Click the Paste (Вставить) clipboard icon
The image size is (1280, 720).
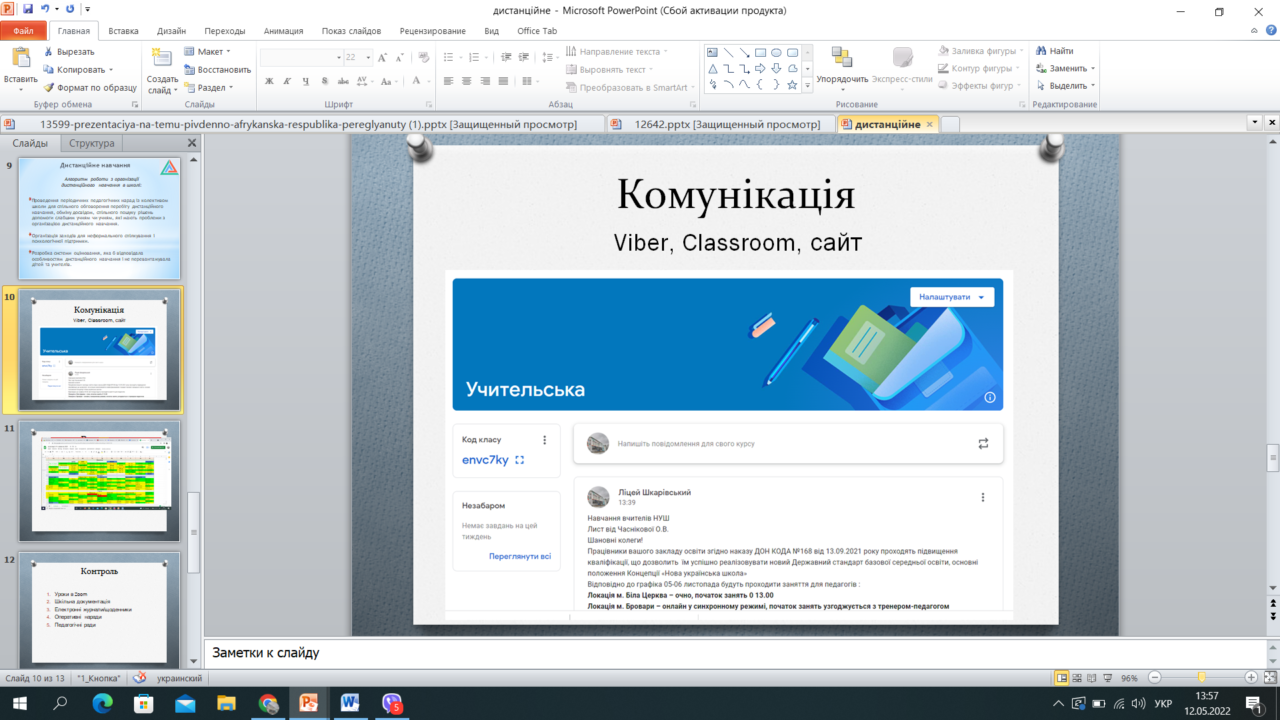click(20, 58)
